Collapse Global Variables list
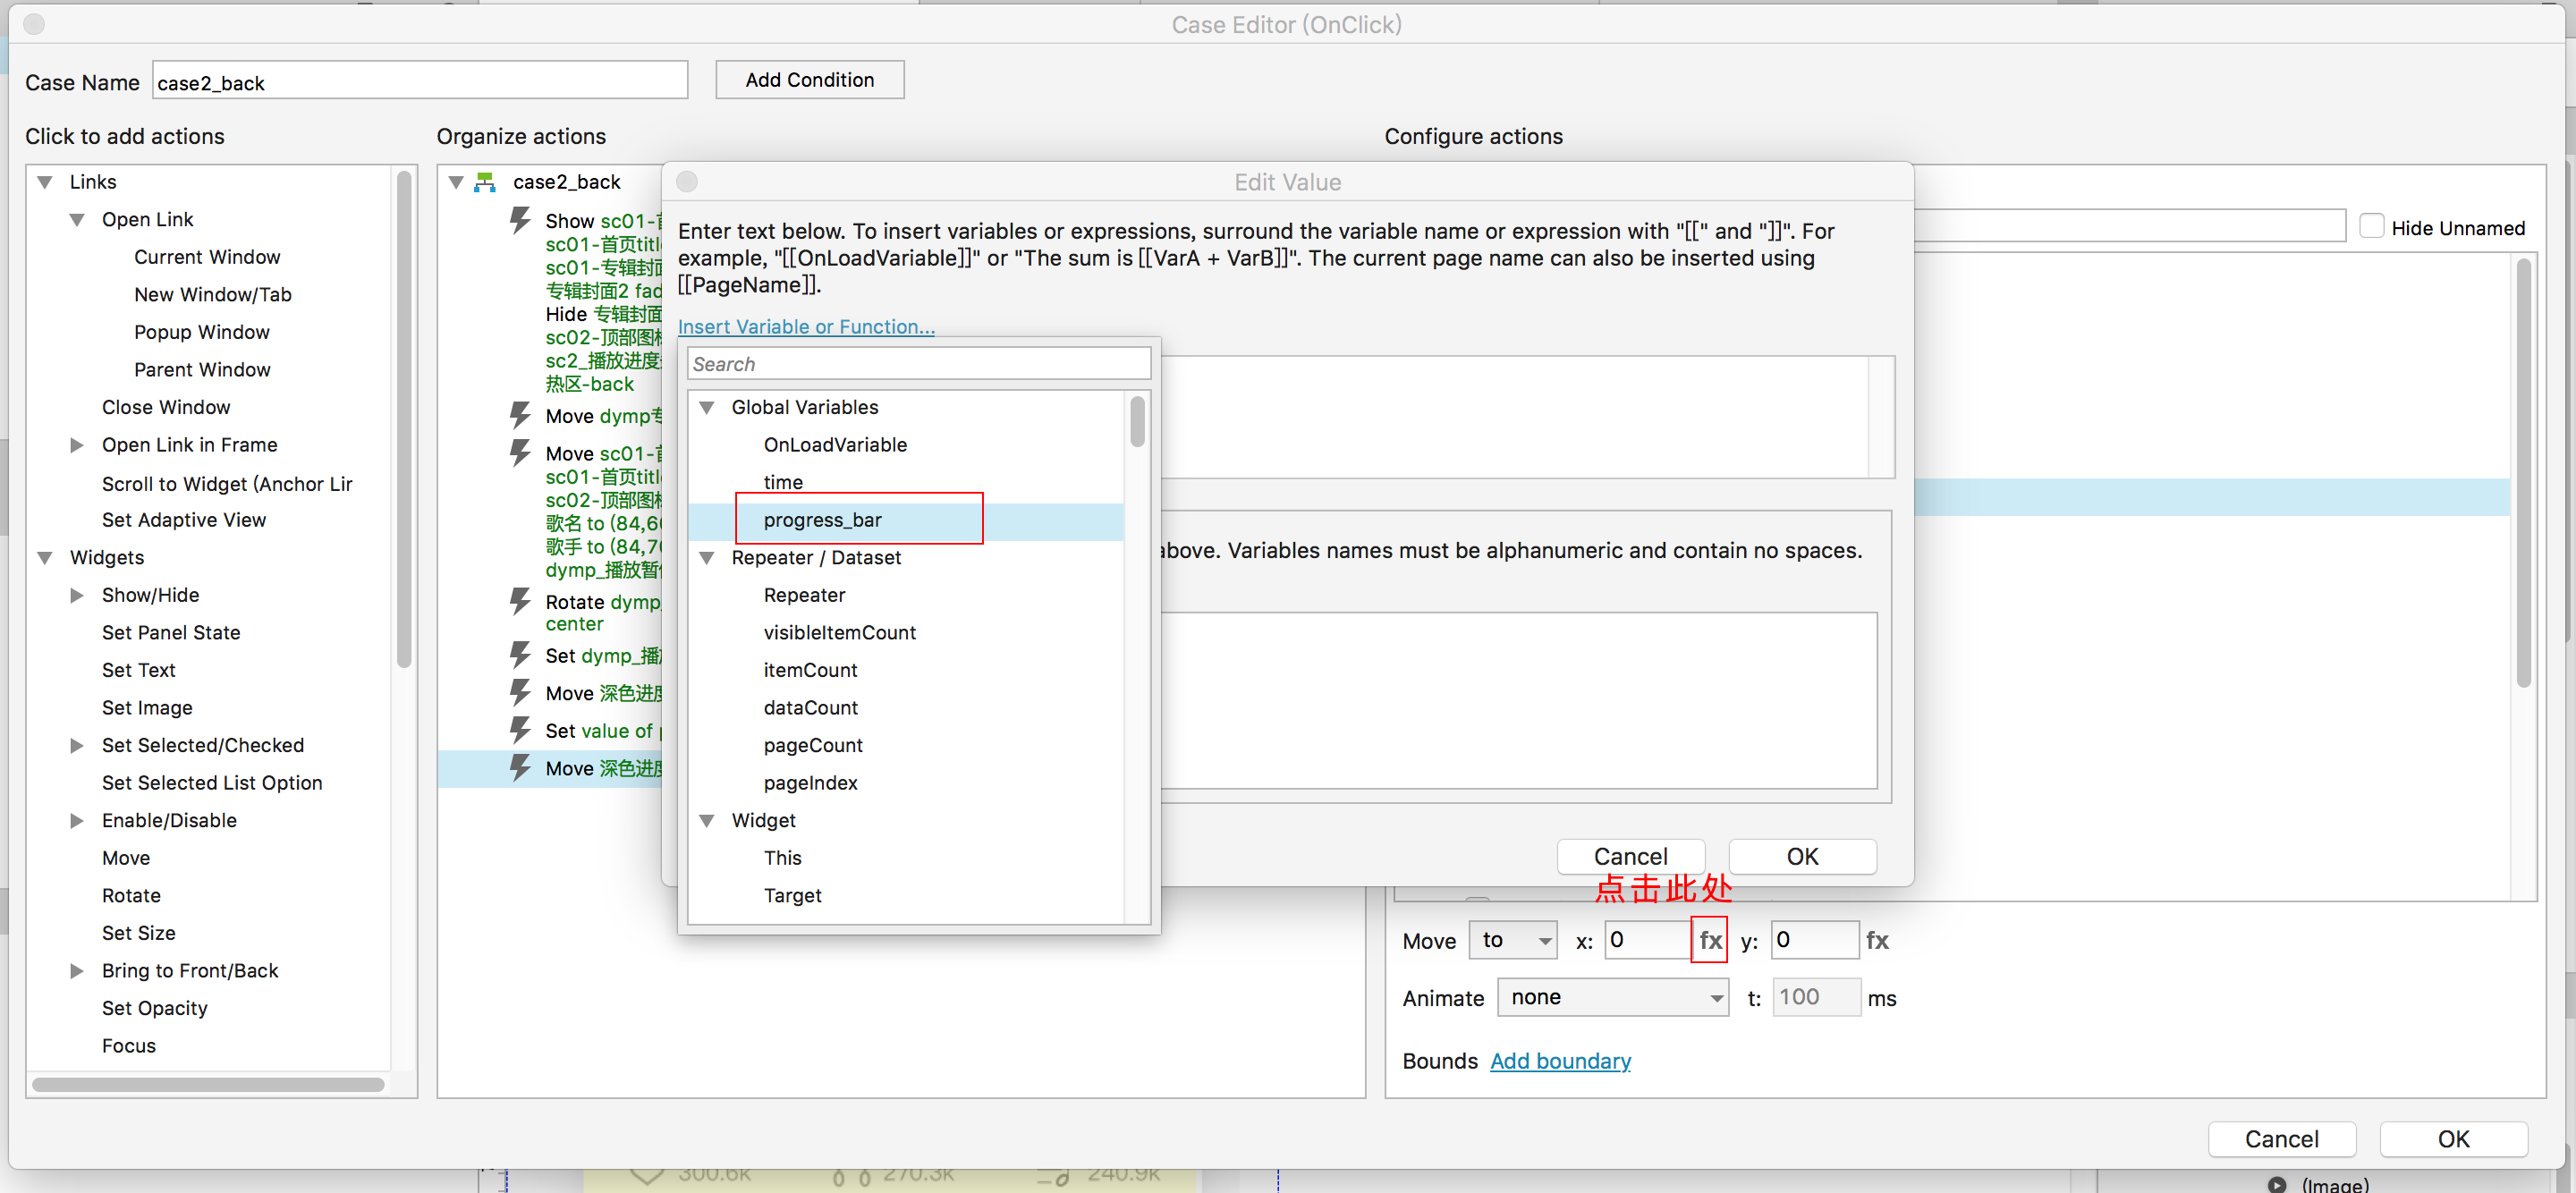Viewport: 2576px width, 1193px height. pyautogui.click(x=707, y=407)
